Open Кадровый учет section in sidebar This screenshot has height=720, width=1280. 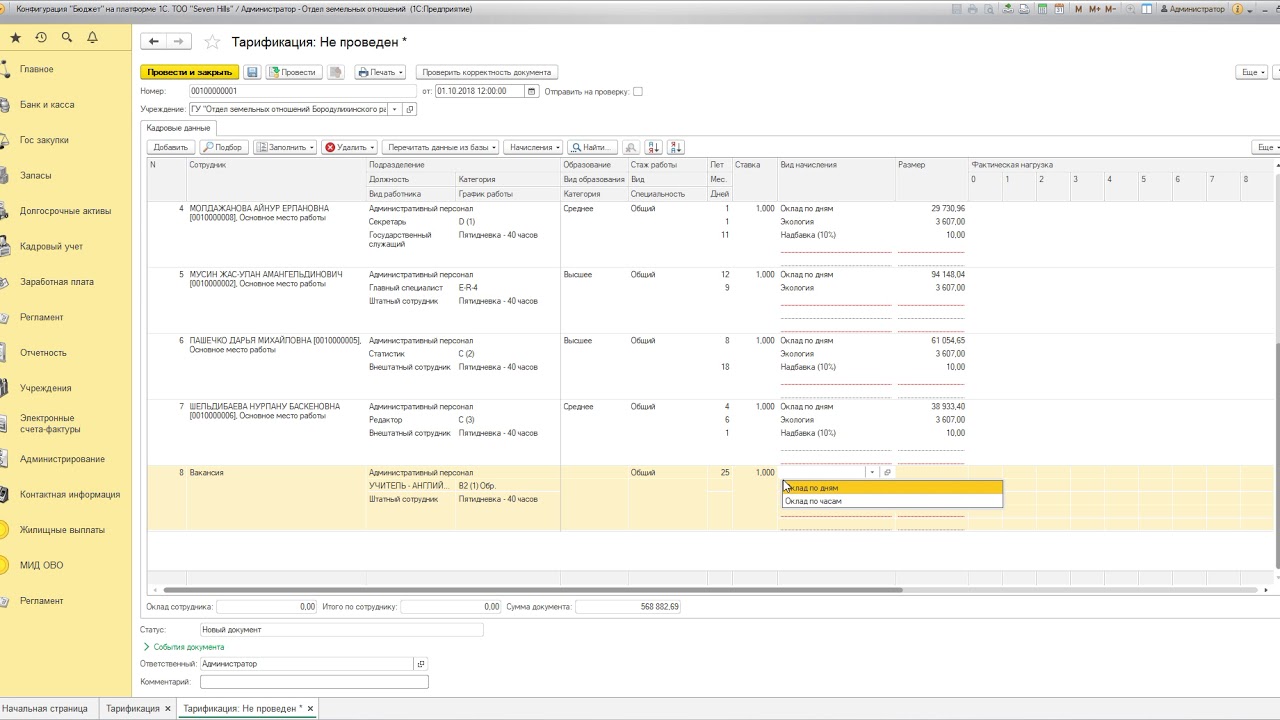[51, 246]
